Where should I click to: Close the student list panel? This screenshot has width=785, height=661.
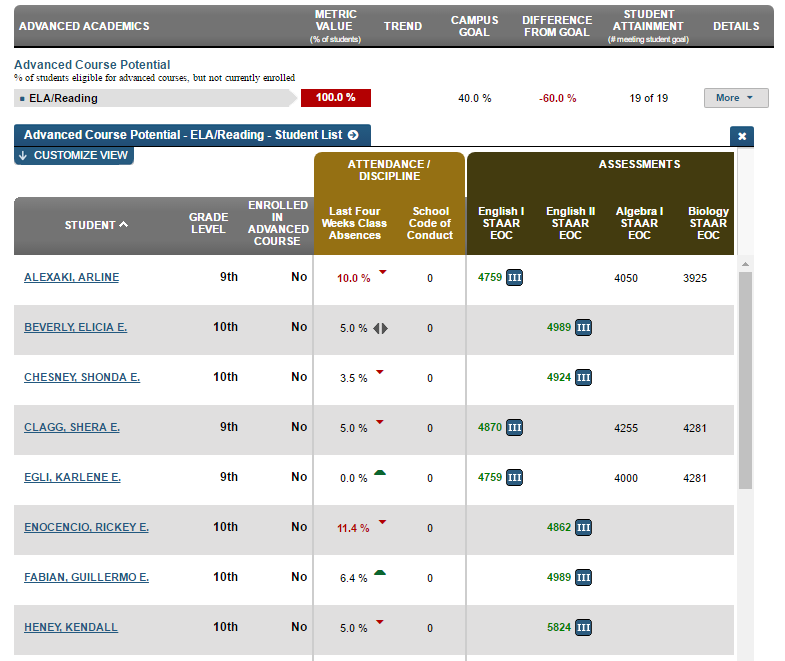point(742,136)
